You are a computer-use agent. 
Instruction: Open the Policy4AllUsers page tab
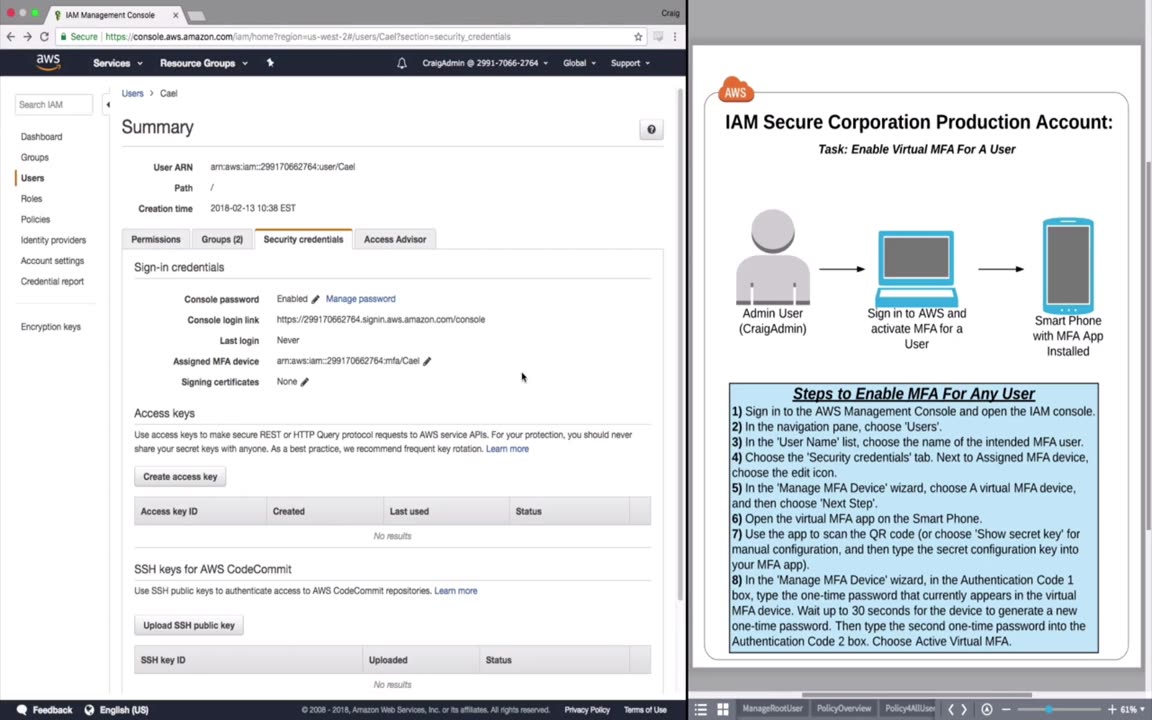(x=910, y=708)
